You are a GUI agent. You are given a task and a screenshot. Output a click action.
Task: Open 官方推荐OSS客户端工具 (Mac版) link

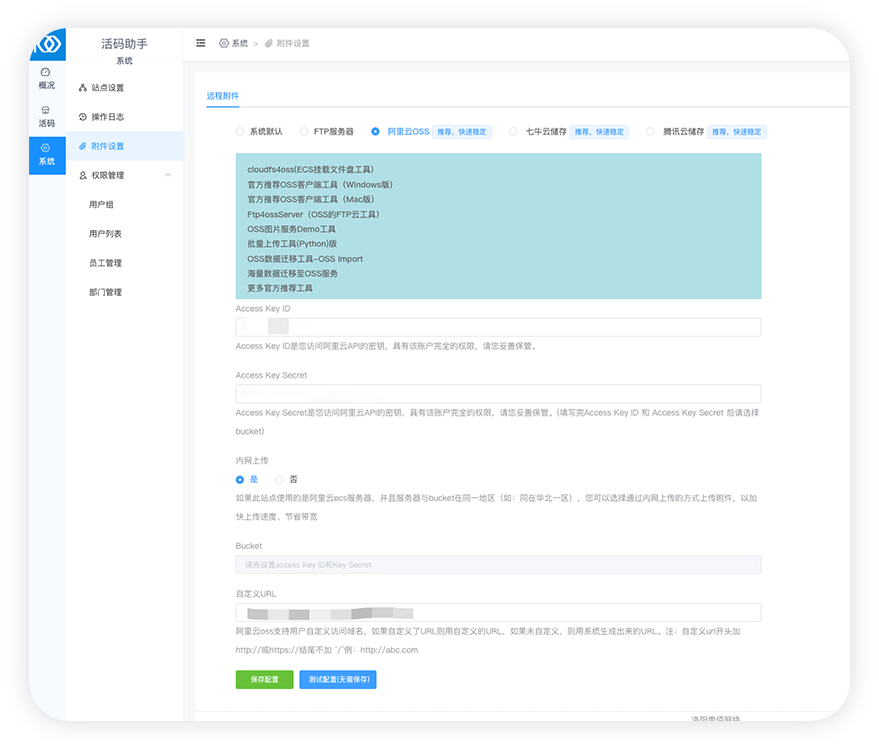point(311,199)
